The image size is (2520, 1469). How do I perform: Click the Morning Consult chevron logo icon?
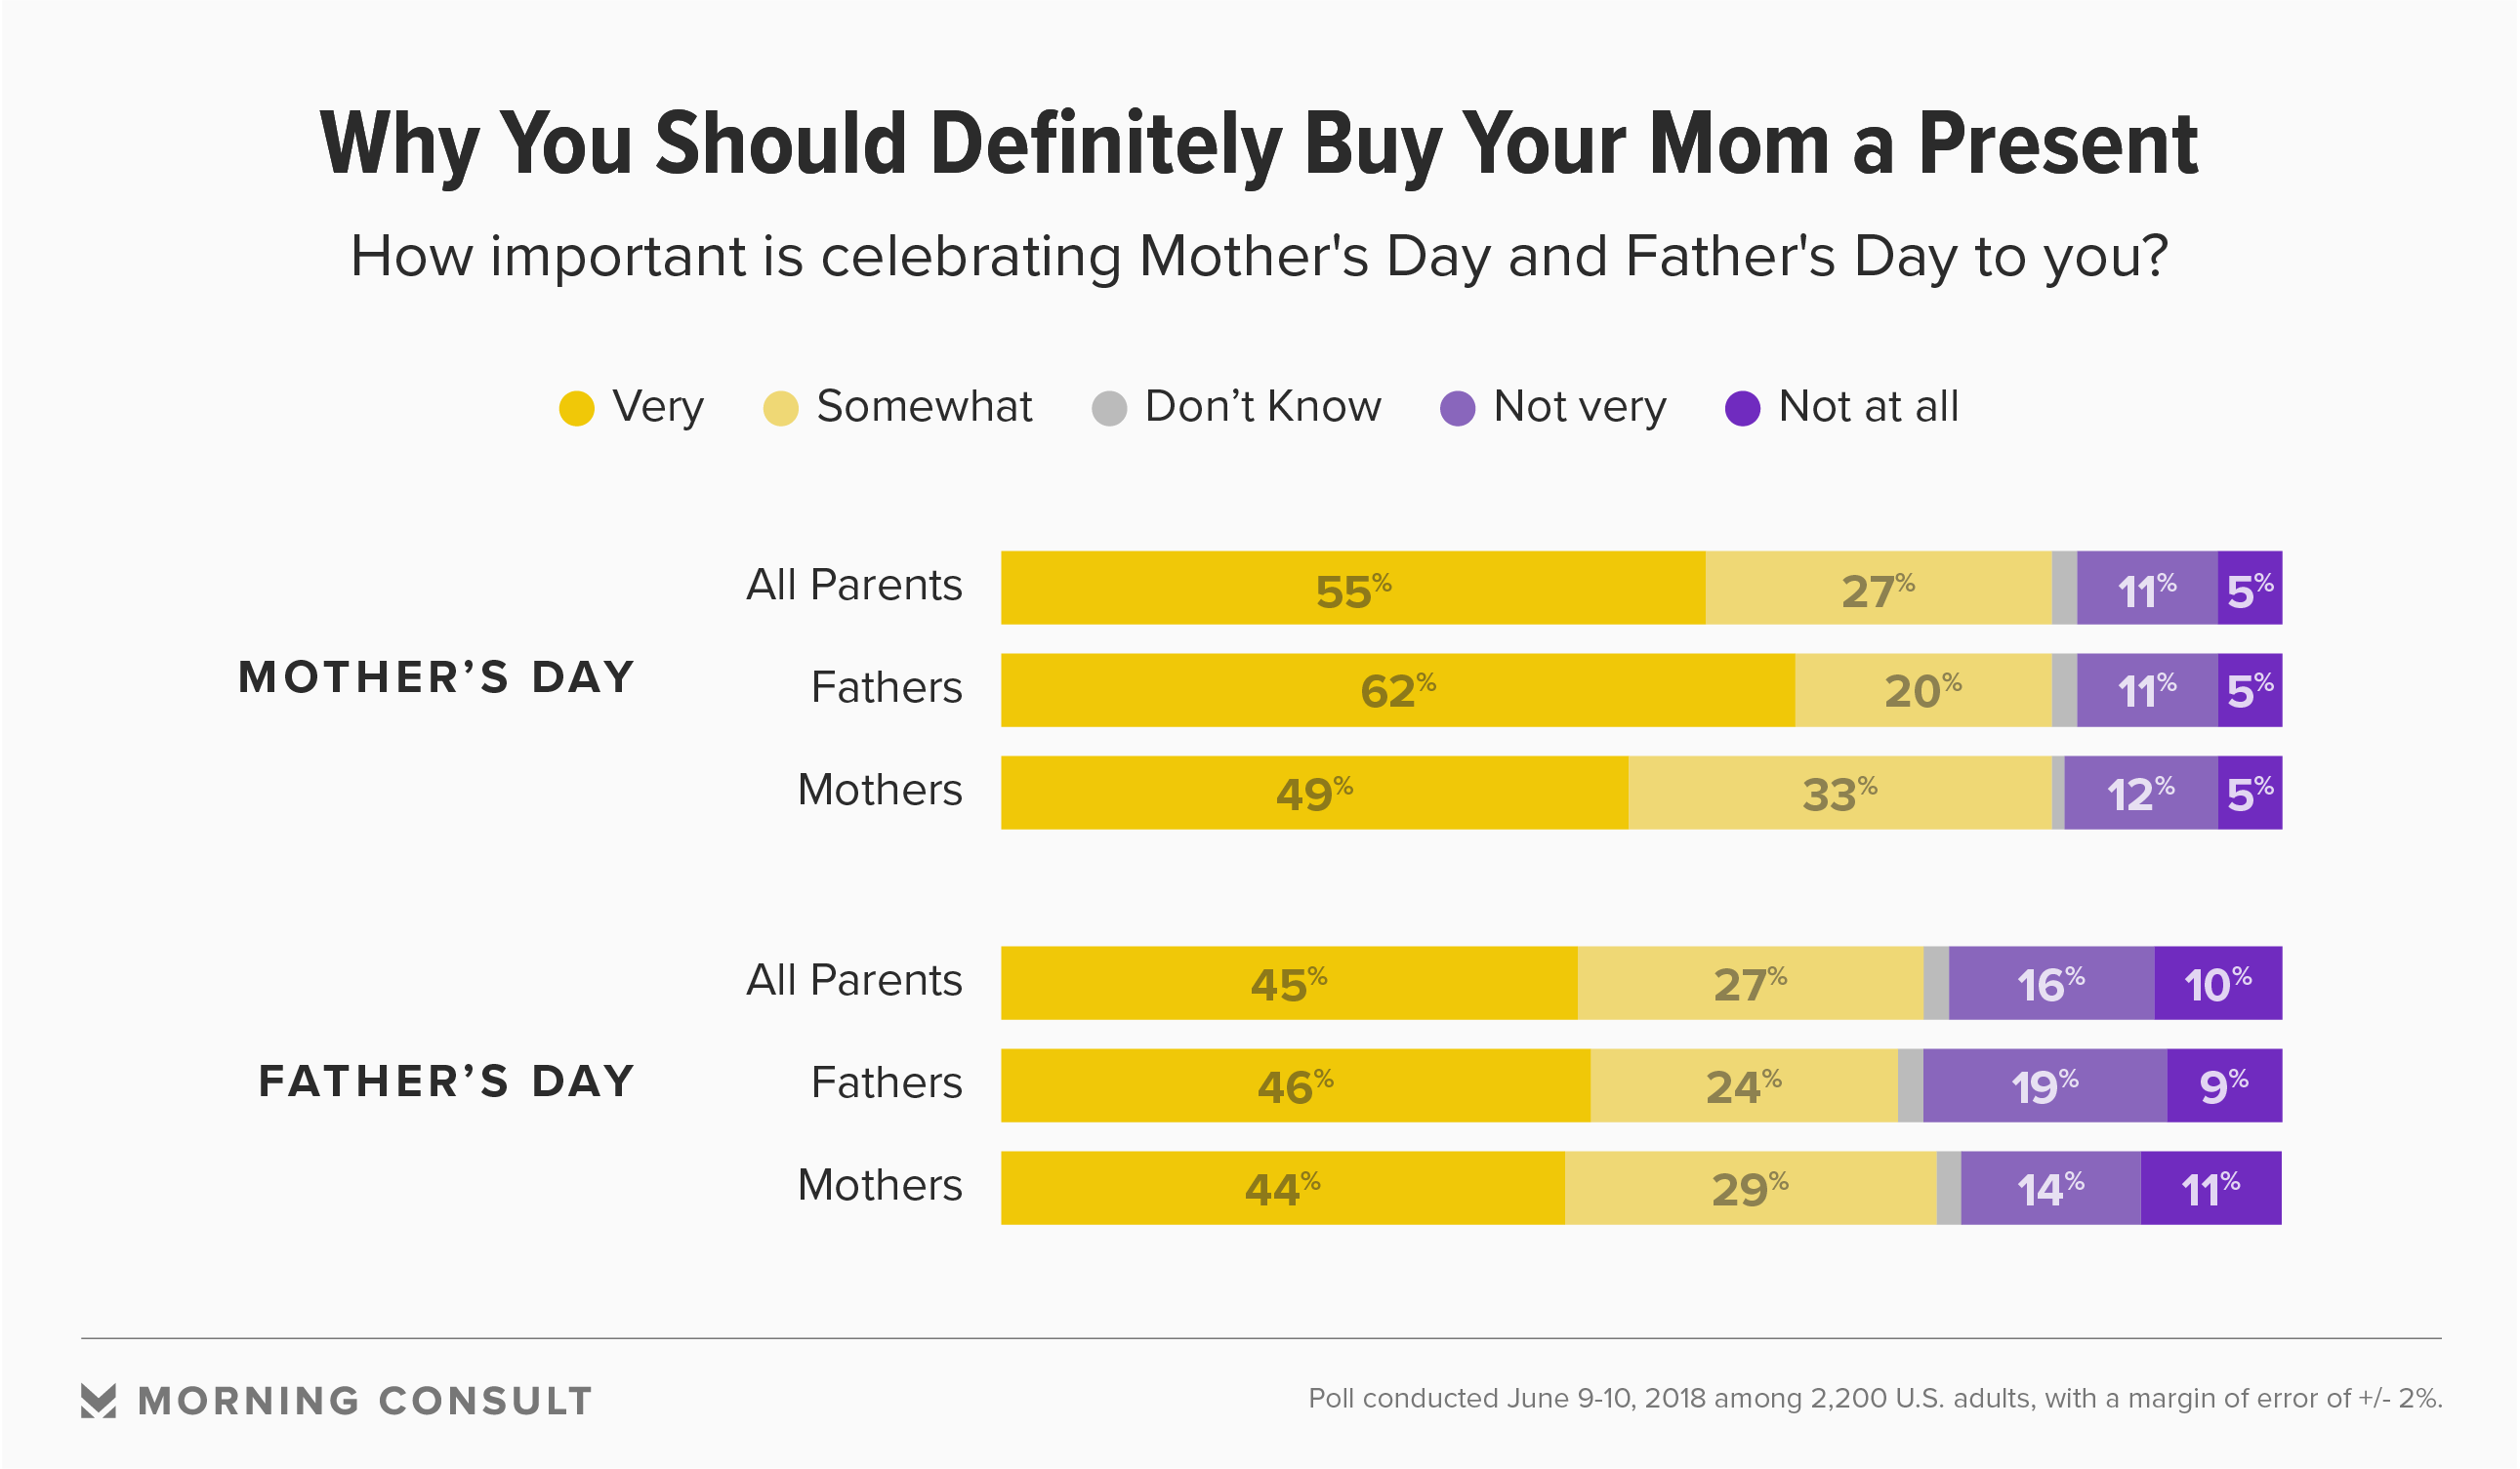(98, 1401)
